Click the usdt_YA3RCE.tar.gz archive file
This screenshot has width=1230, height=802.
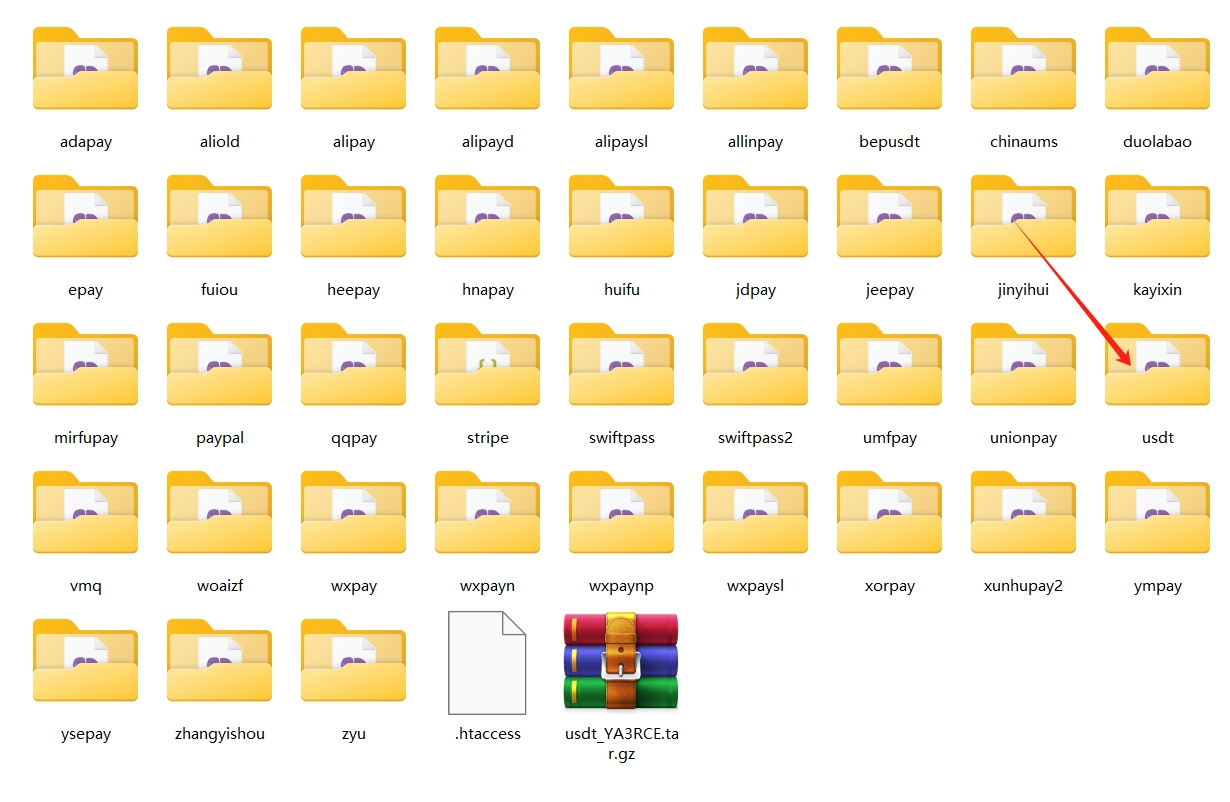click(621, 664)
